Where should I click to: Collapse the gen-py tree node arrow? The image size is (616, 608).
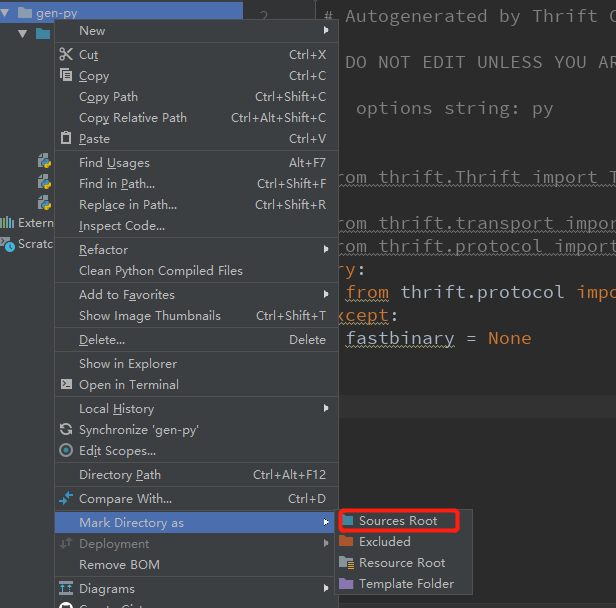5,13
